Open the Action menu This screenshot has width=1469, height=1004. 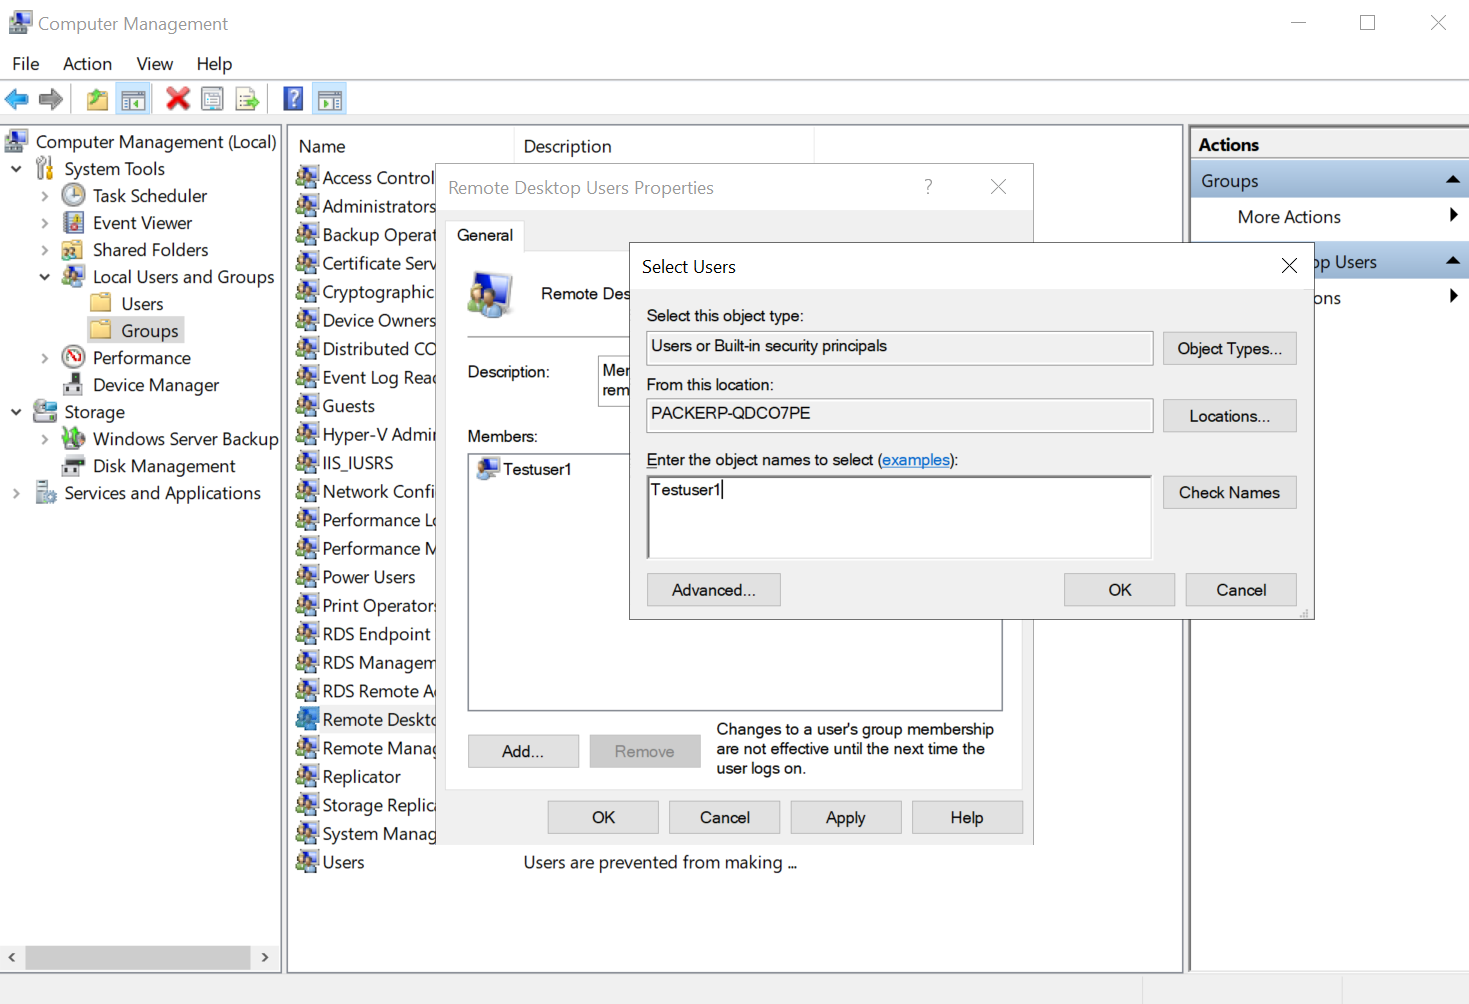pyautogui.click(x=87, y=64)
